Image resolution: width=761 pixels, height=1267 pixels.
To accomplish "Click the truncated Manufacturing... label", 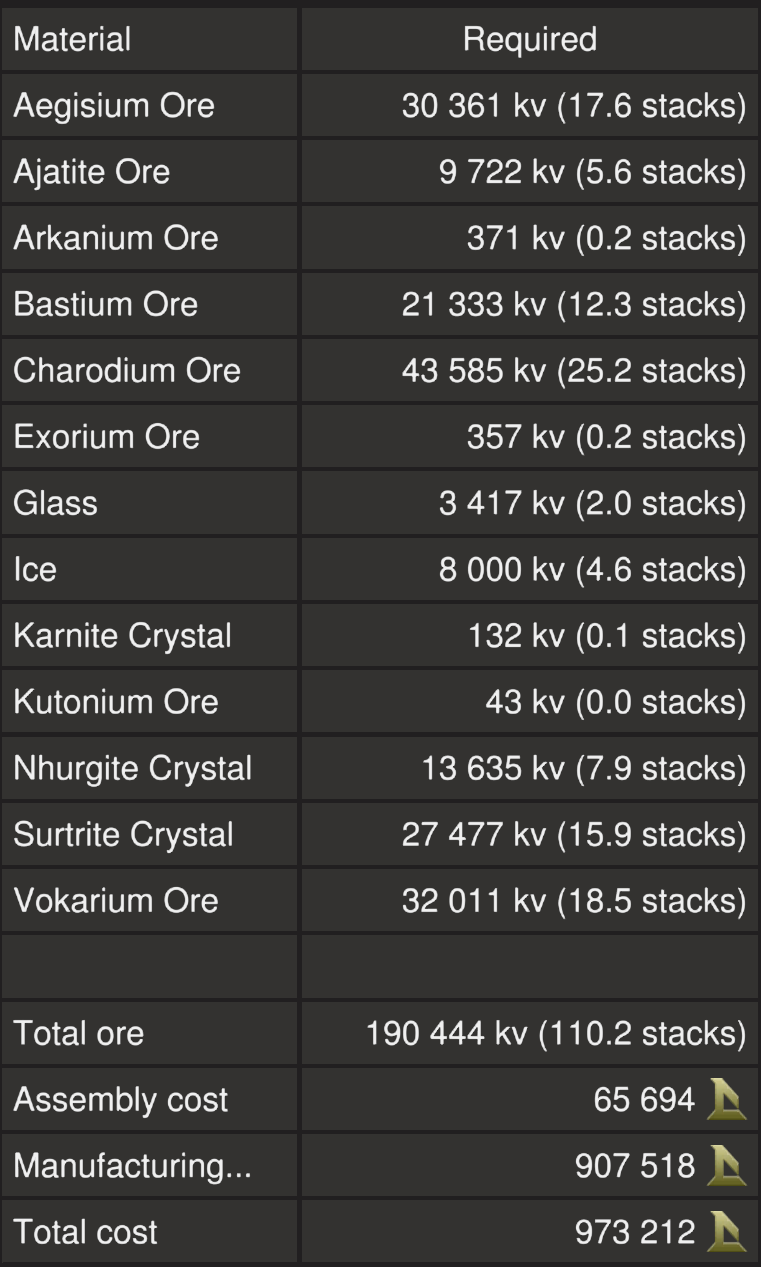I will pos(132,1166).
